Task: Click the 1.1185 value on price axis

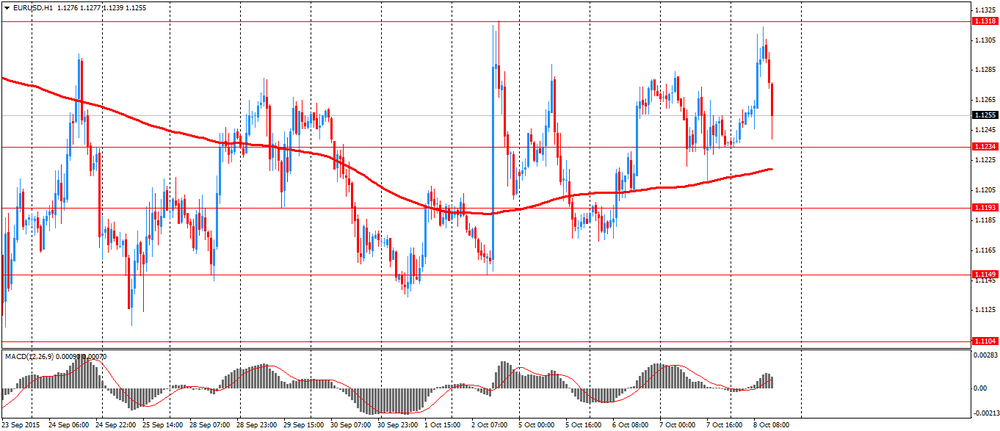Action: click(x=985, y=220)
